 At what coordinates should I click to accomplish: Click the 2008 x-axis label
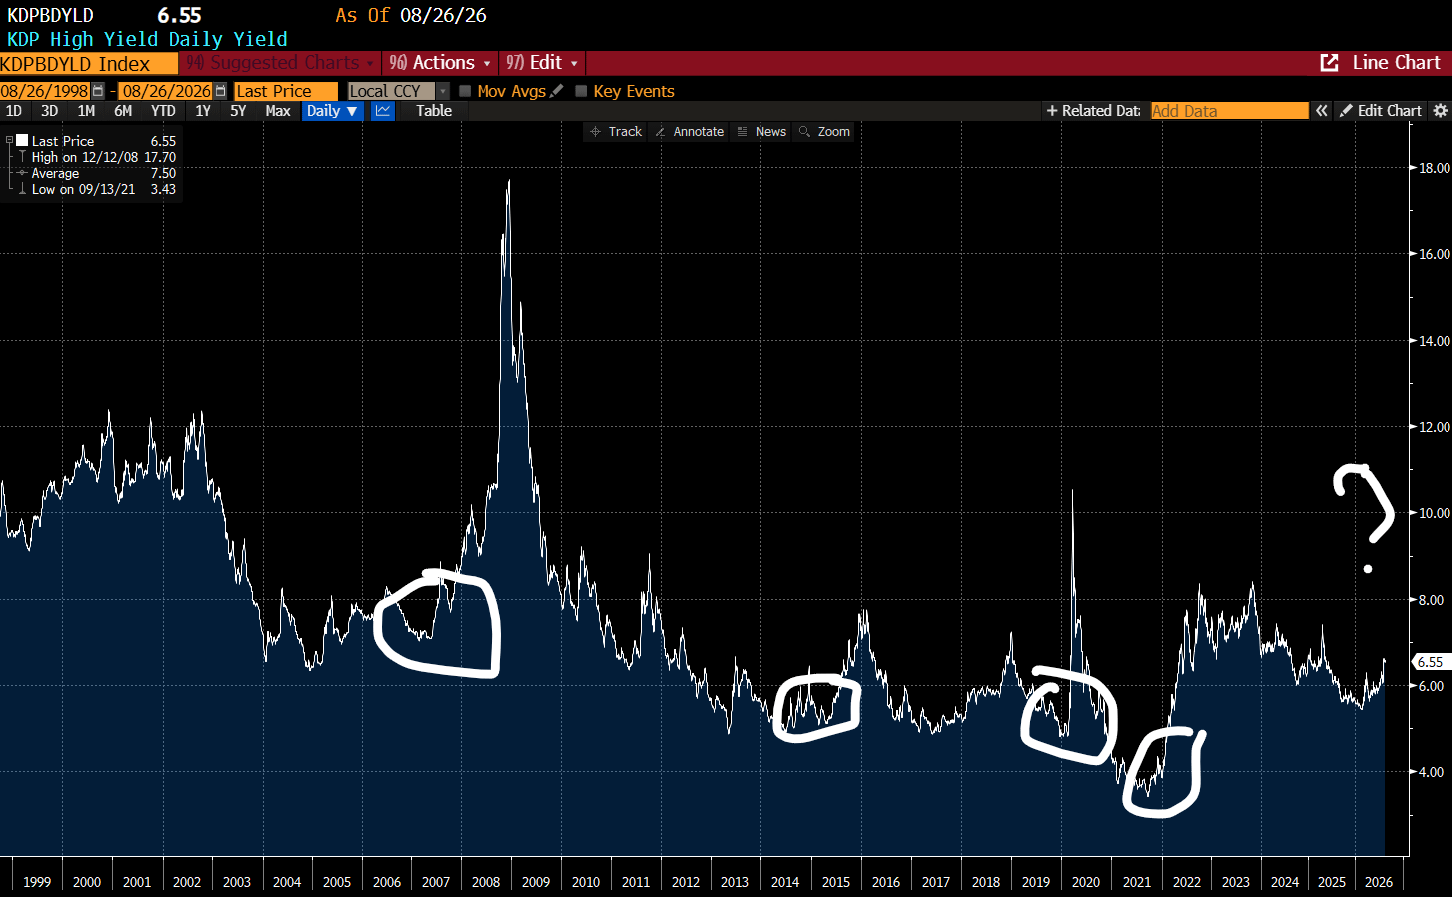486,882
